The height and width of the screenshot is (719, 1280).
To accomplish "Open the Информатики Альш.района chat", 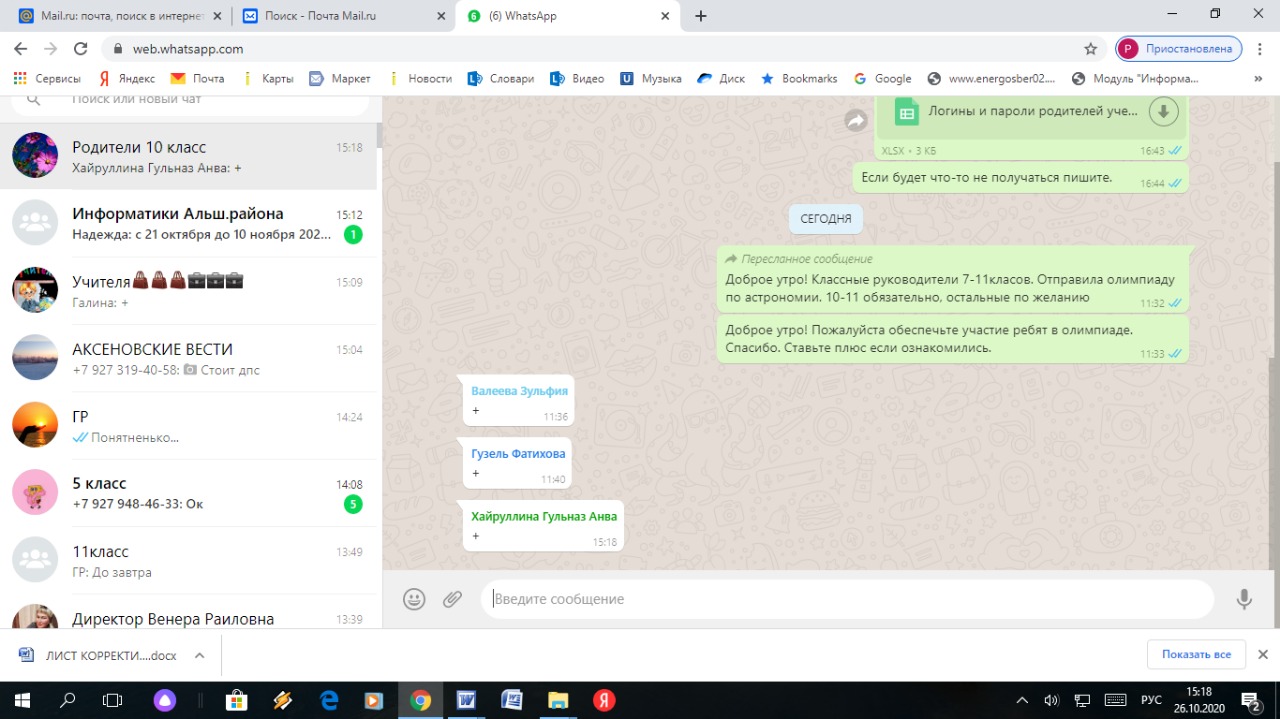I will coord(190,223).
